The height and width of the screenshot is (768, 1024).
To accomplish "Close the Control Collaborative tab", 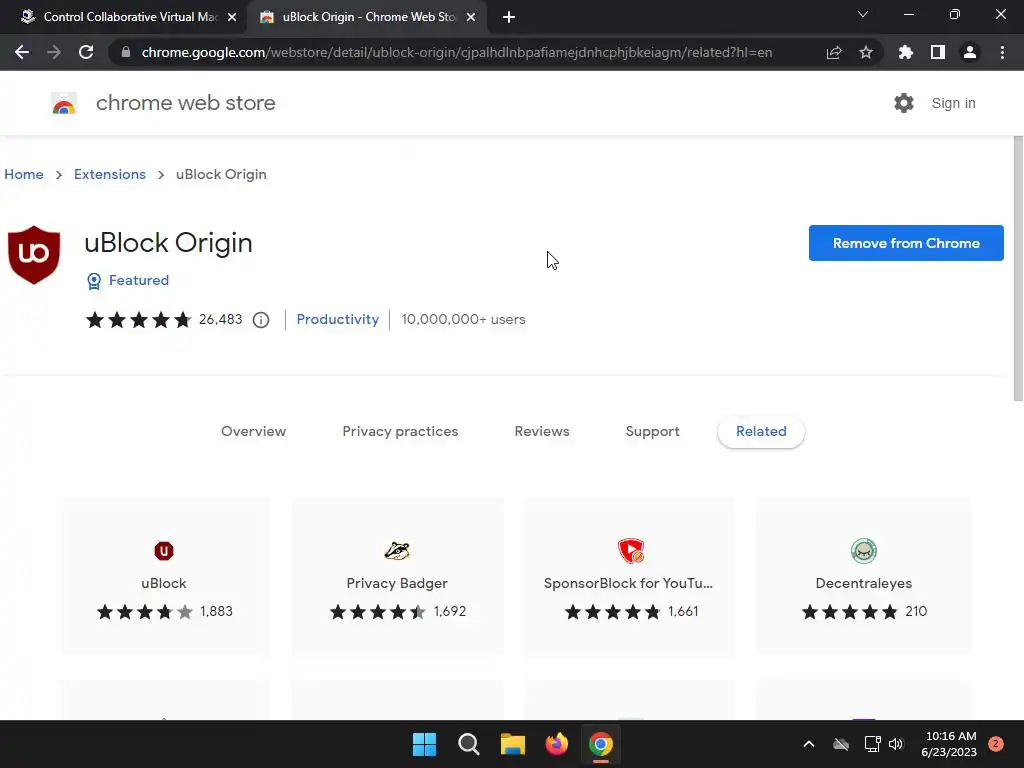I will coord(232,17).
